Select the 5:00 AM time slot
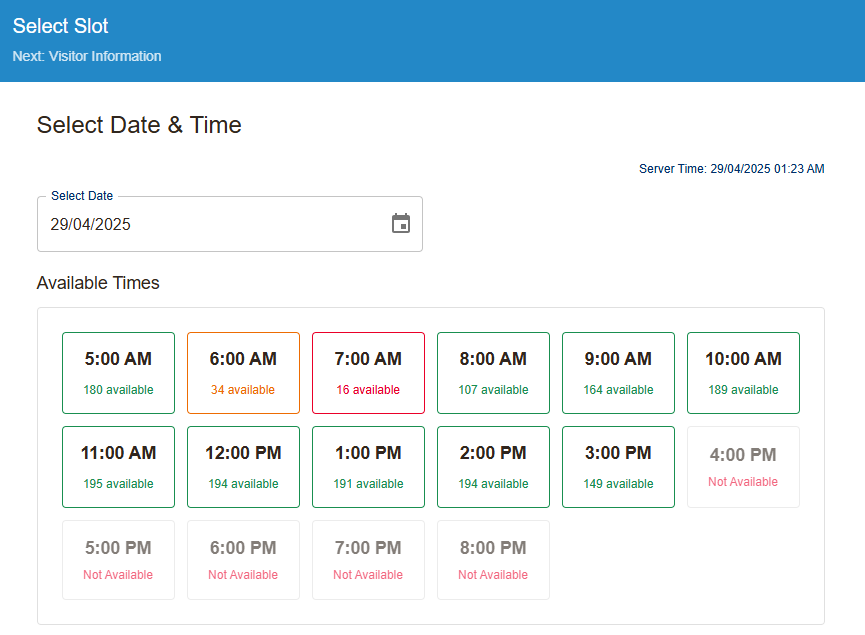The width and height of the screenshot is (865, 635). click(118, 372)
